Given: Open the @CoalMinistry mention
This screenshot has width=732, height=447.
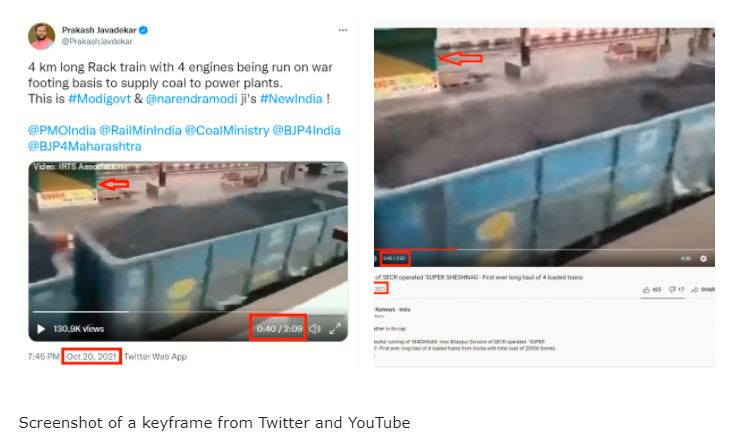Looking at the screenshot, I should [227, 131].
